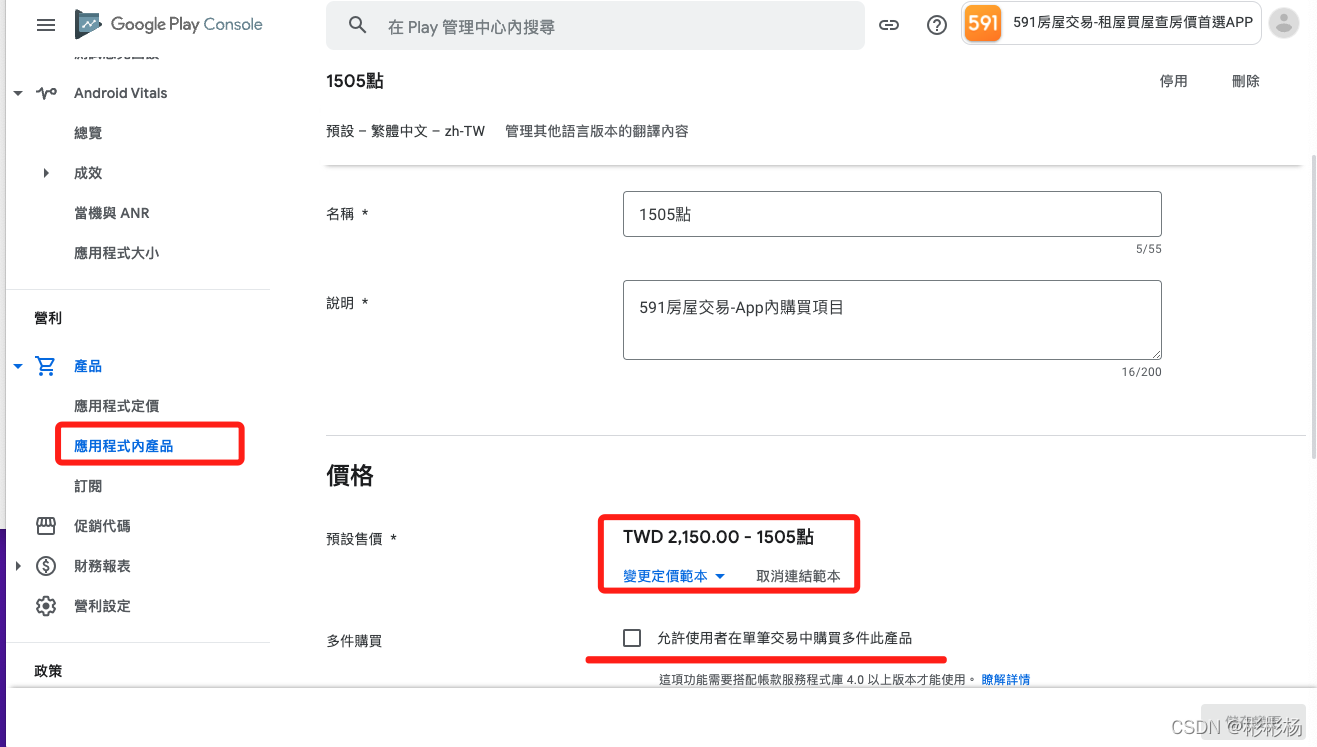
Task: Focus the Play Console search field
Action: point(595,26)
